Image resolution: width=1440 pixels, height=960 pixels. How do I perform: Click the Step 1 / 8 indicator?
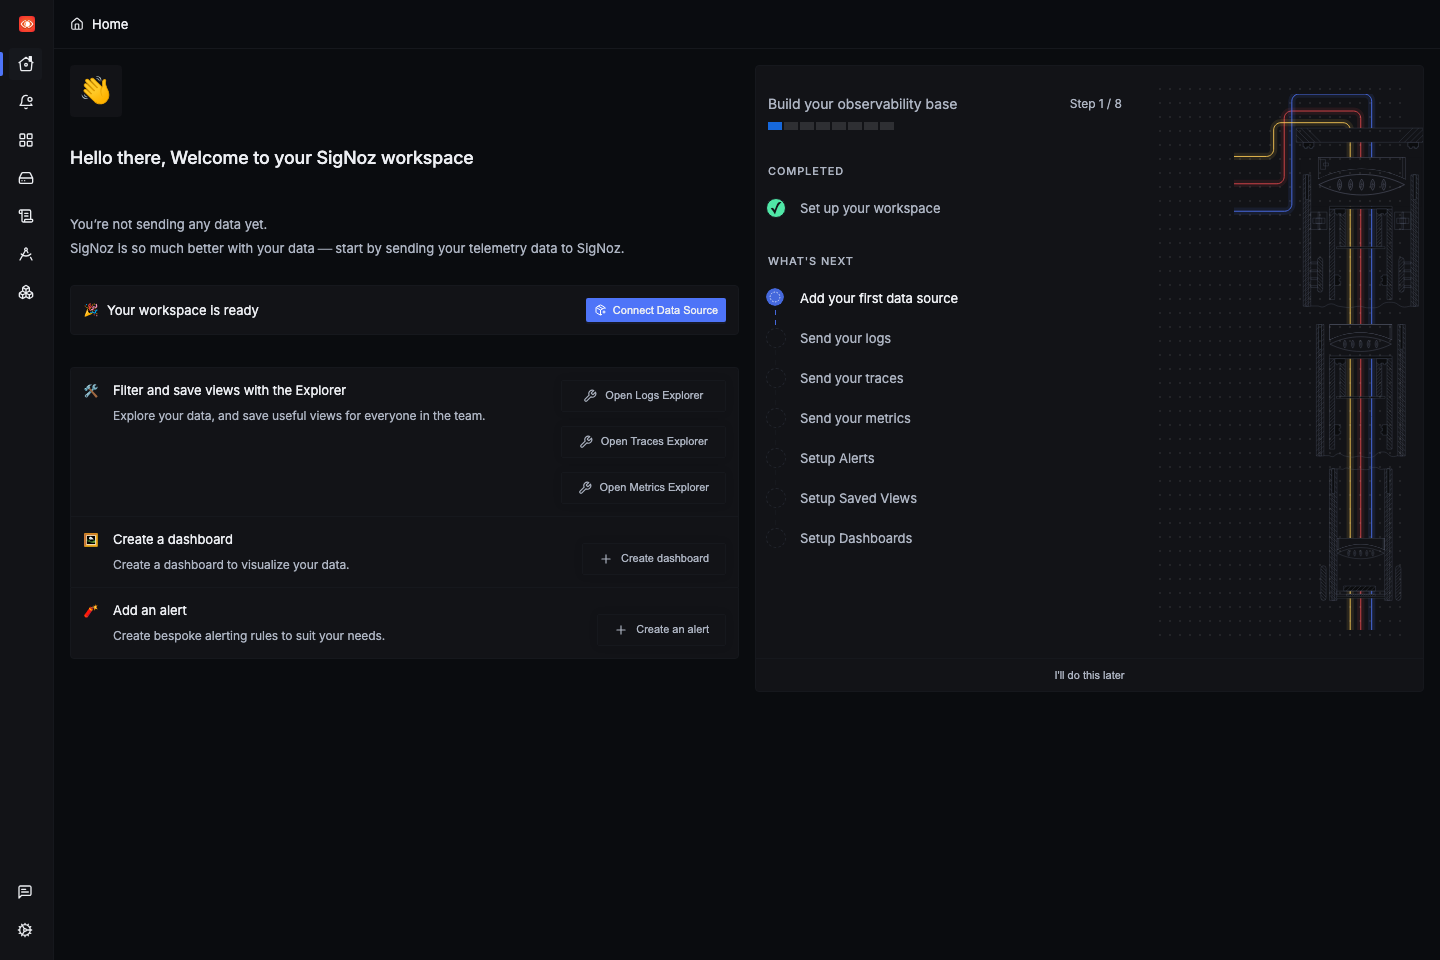point(1096,104)
